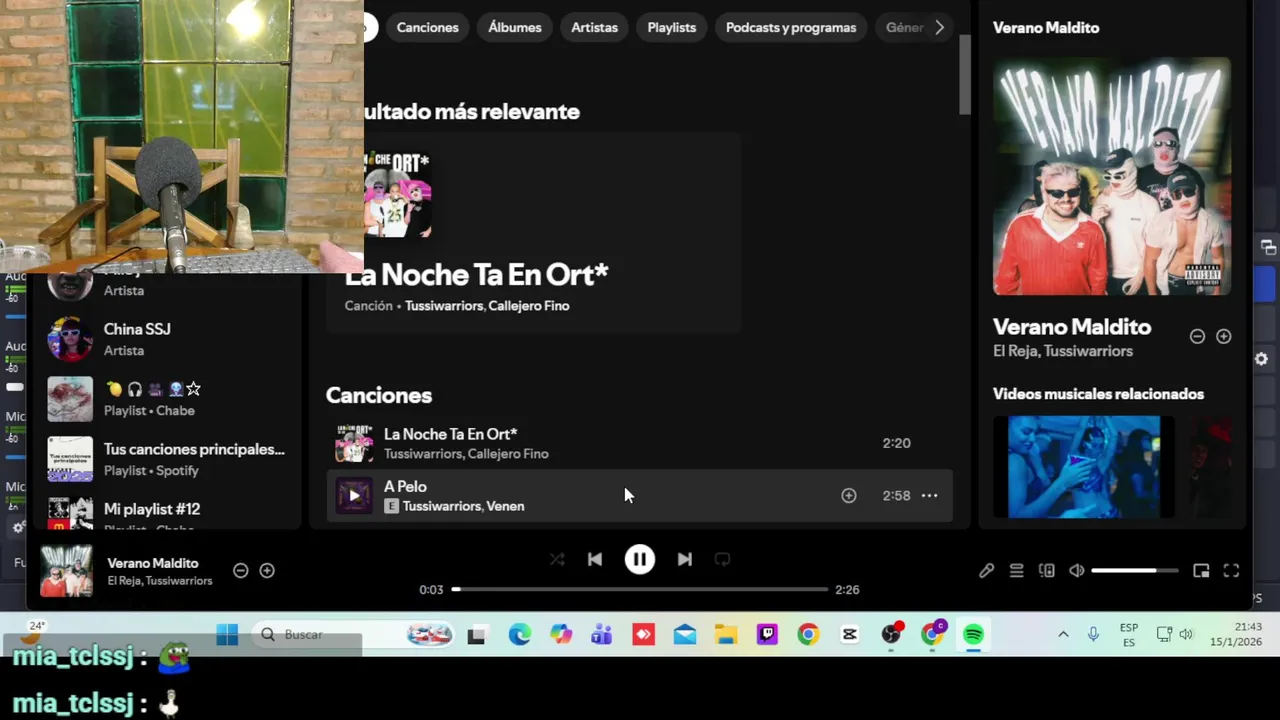The height and width of the screenshot is (720, 1280).
Task: Filter results by Podcasts y programas
Action: 791,27
